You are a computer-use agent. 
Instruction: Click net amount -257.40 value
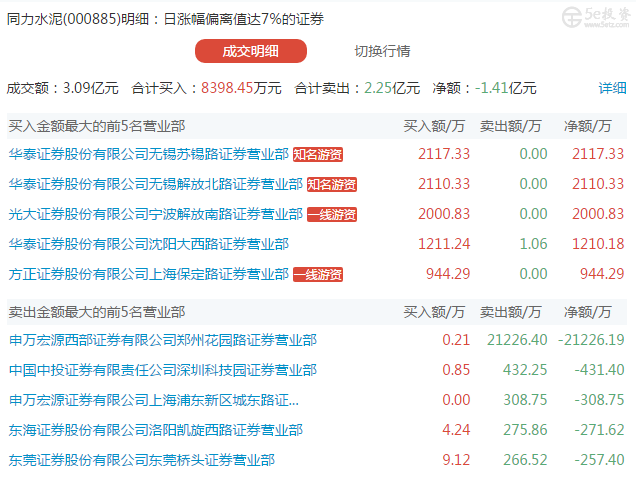point(599,460)
